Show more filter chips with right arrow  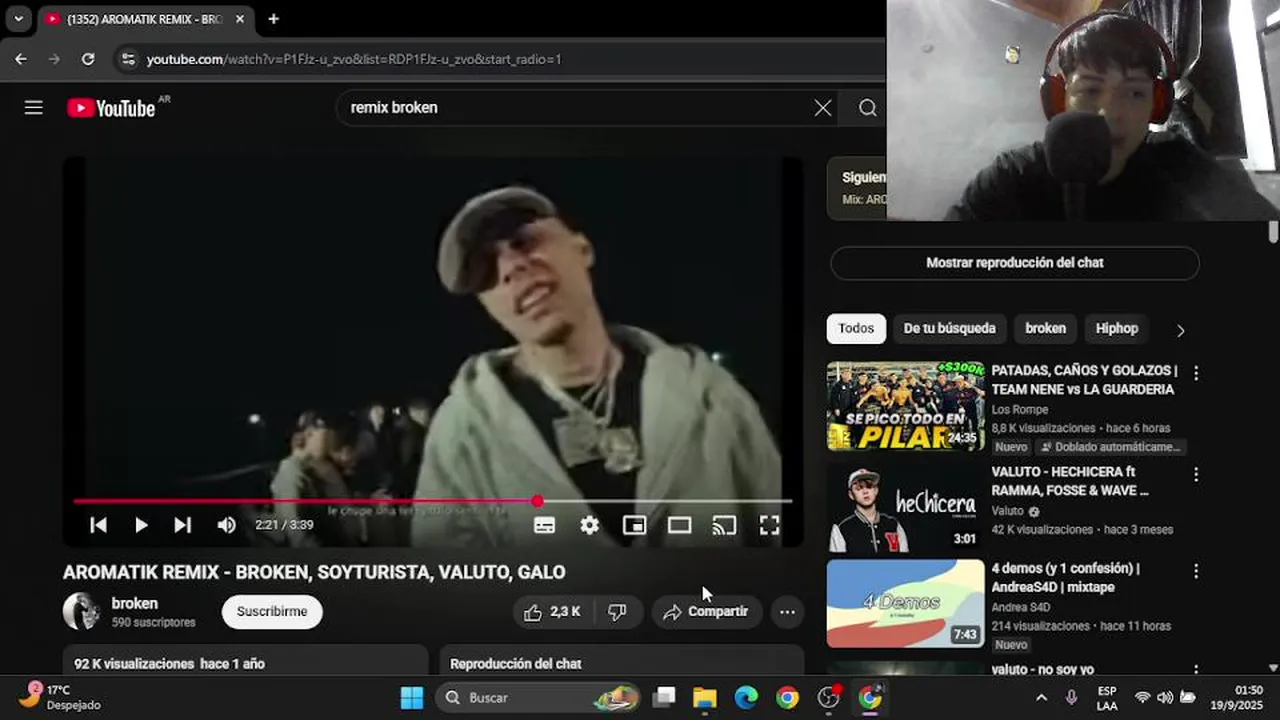click(x=1180, y=330)
